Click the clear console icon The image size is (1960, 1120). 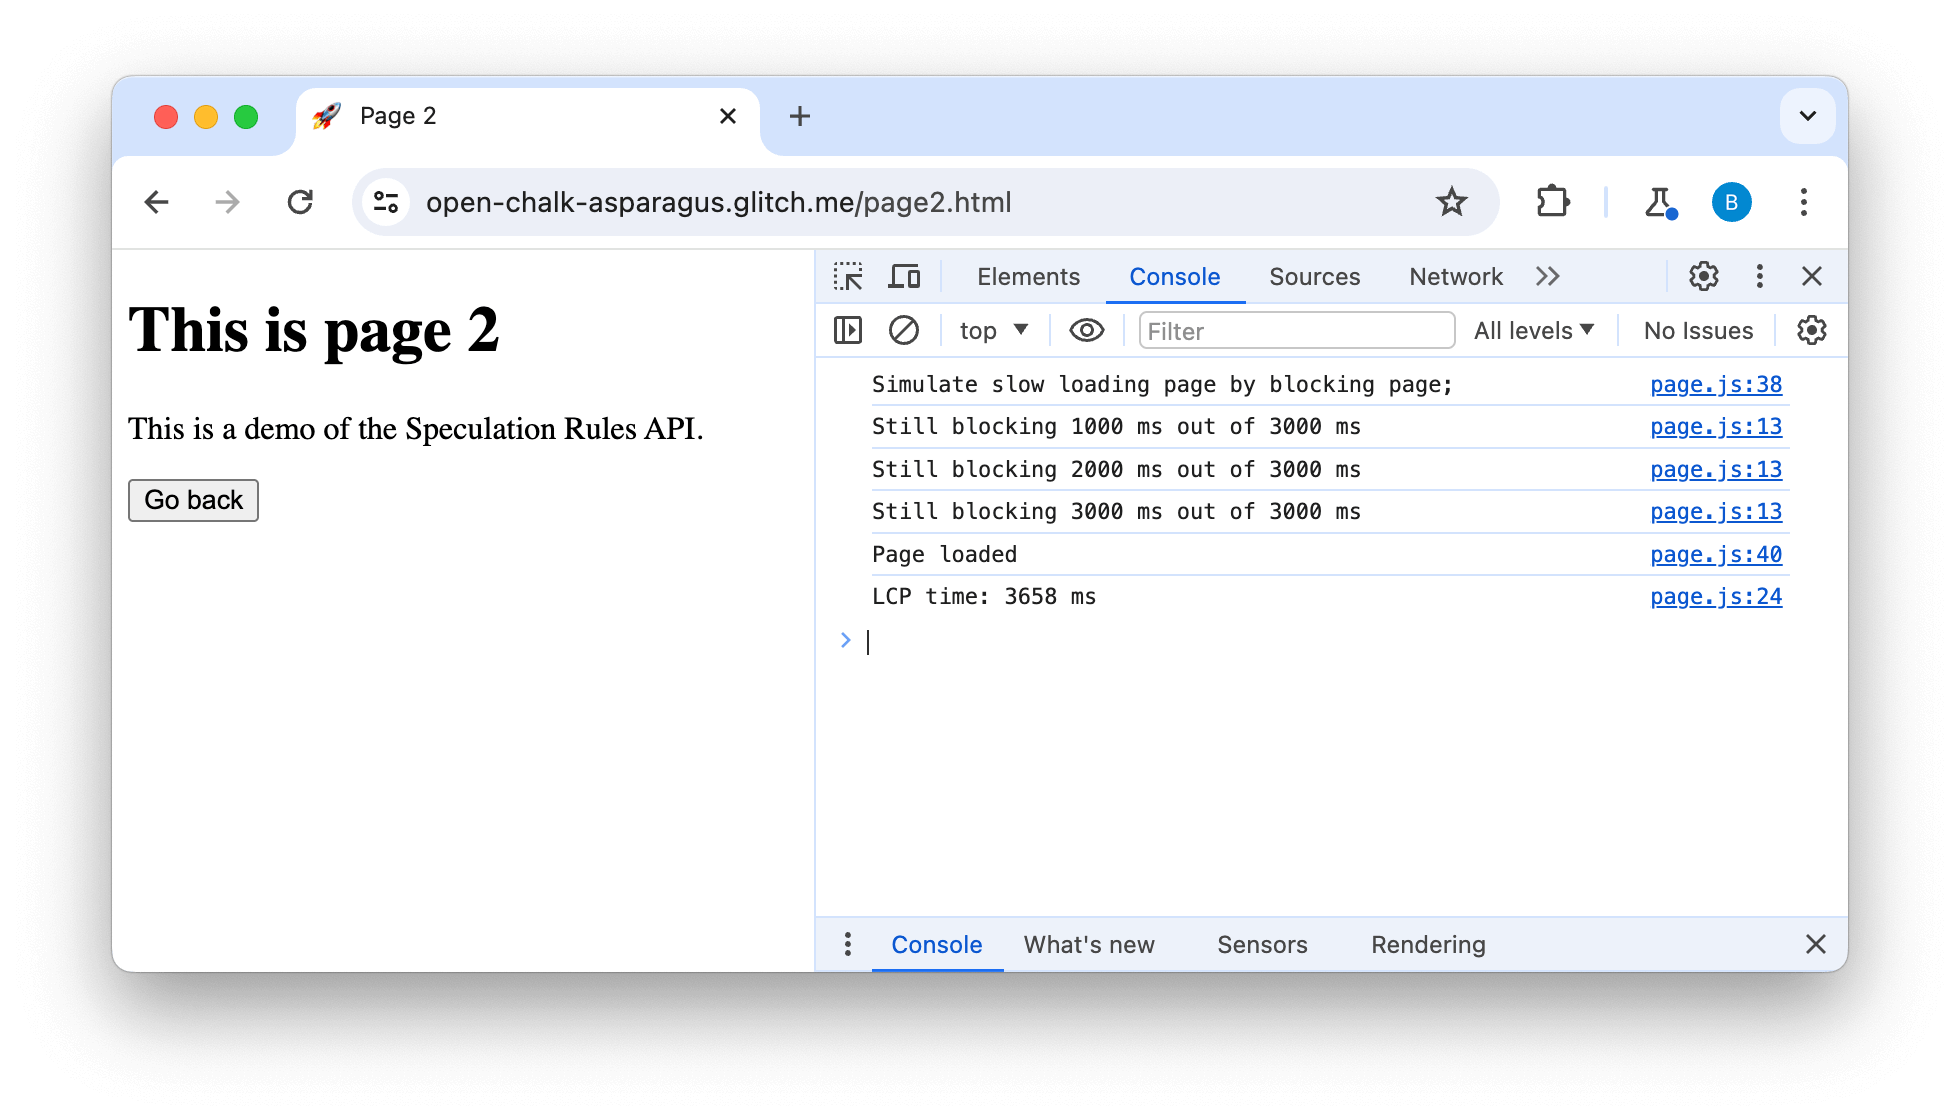903,330
